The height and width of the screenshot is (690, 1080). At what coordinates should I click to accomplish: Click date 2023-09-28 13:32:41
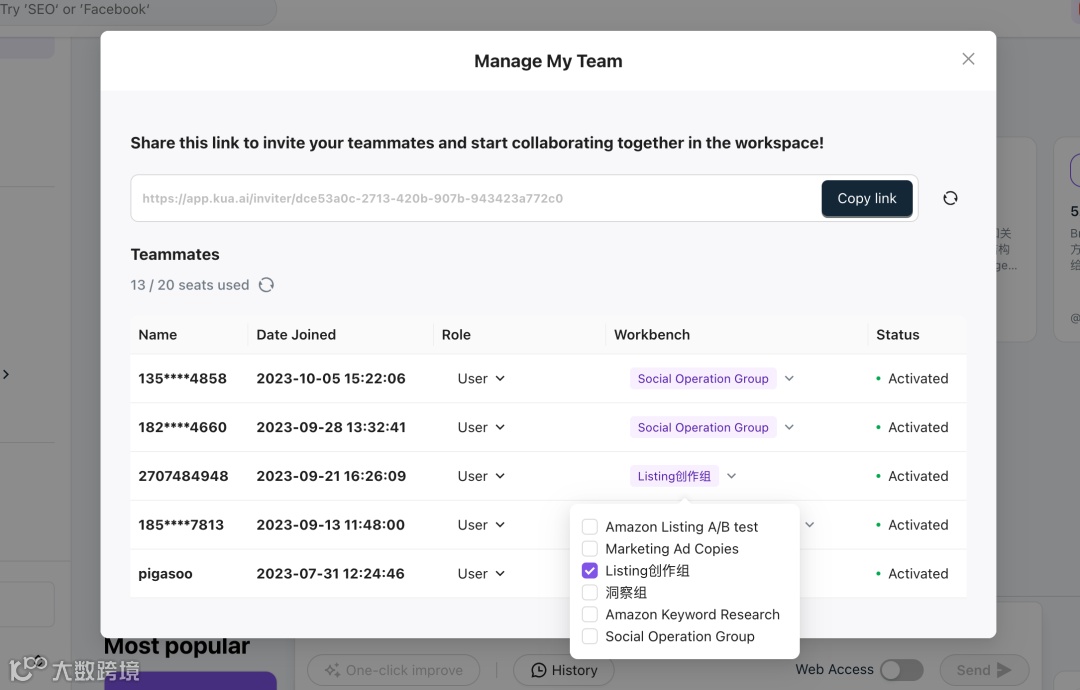click(331, 428)
